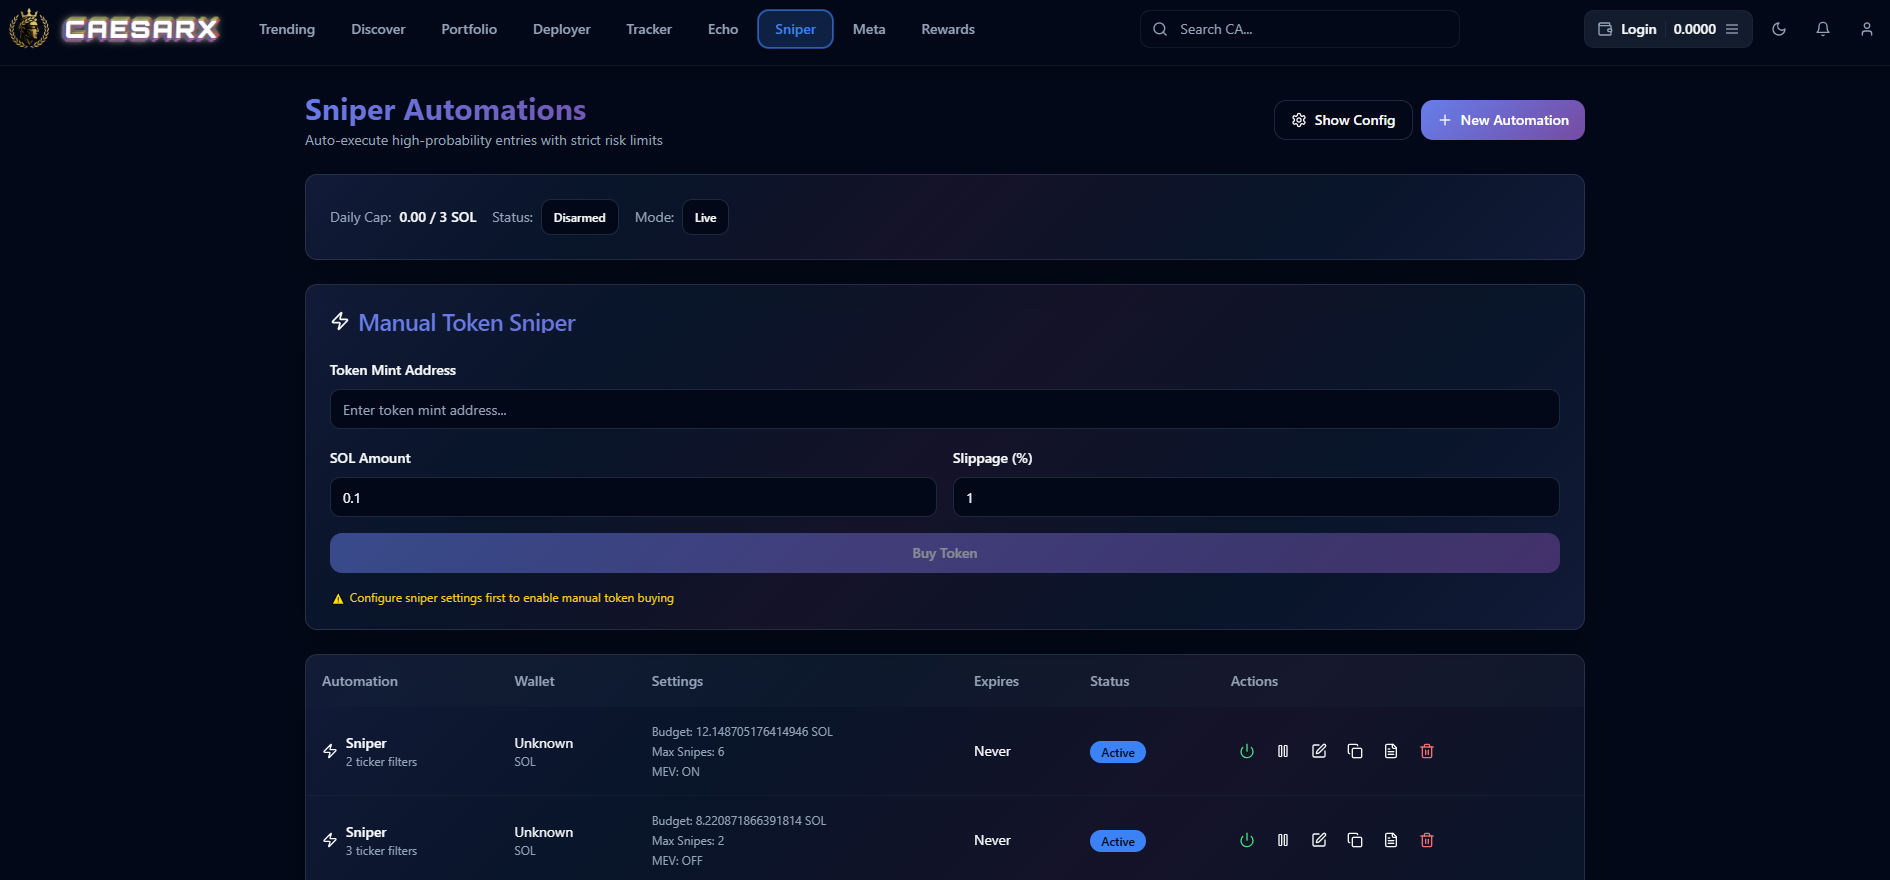Open the Tracker tab
The height and width of the screenshot is (880, 1890).
pos(649,29)
